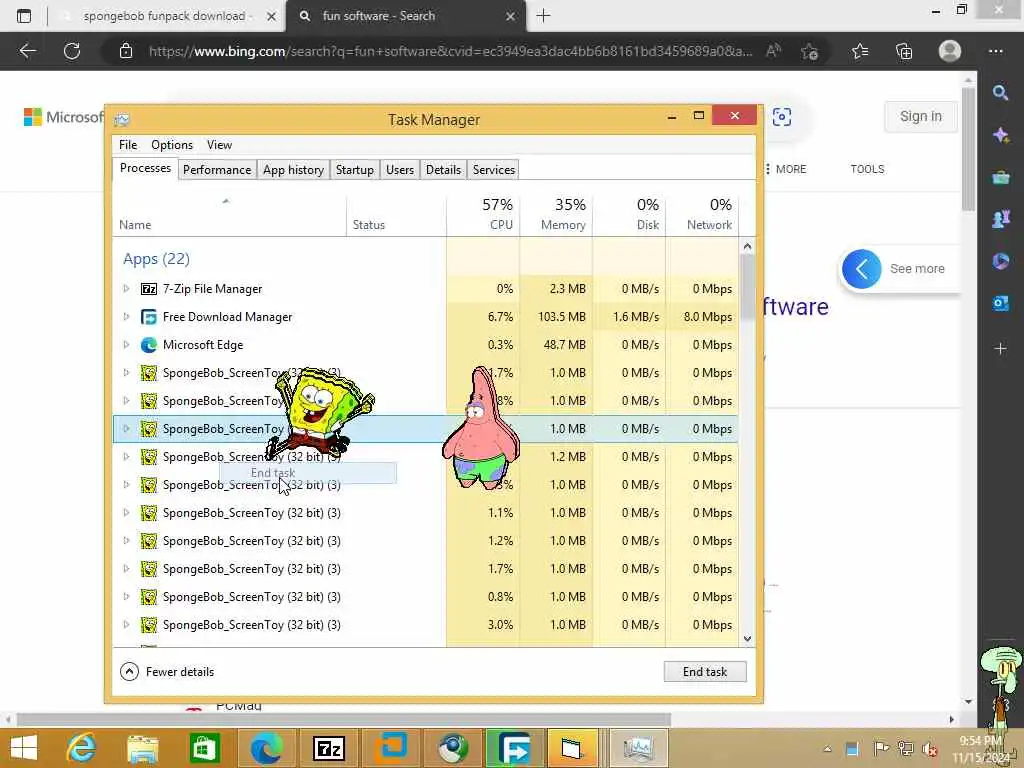Refresh the Bing search page
The width and height of the screenshot is (1024, 768).
pos(72,51)
